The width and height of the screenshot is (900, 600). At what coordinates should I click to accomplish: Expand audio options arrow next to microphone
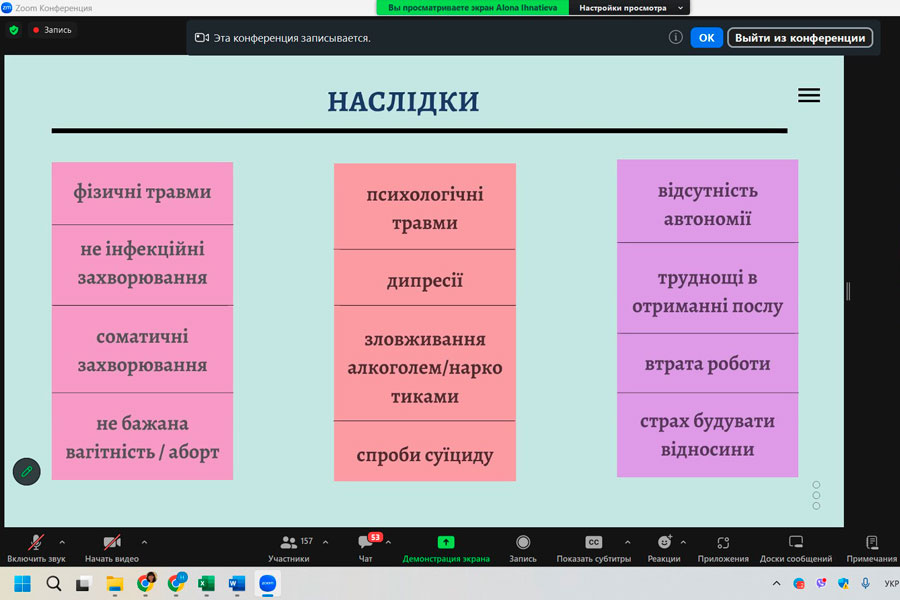(x=62, y=541)
